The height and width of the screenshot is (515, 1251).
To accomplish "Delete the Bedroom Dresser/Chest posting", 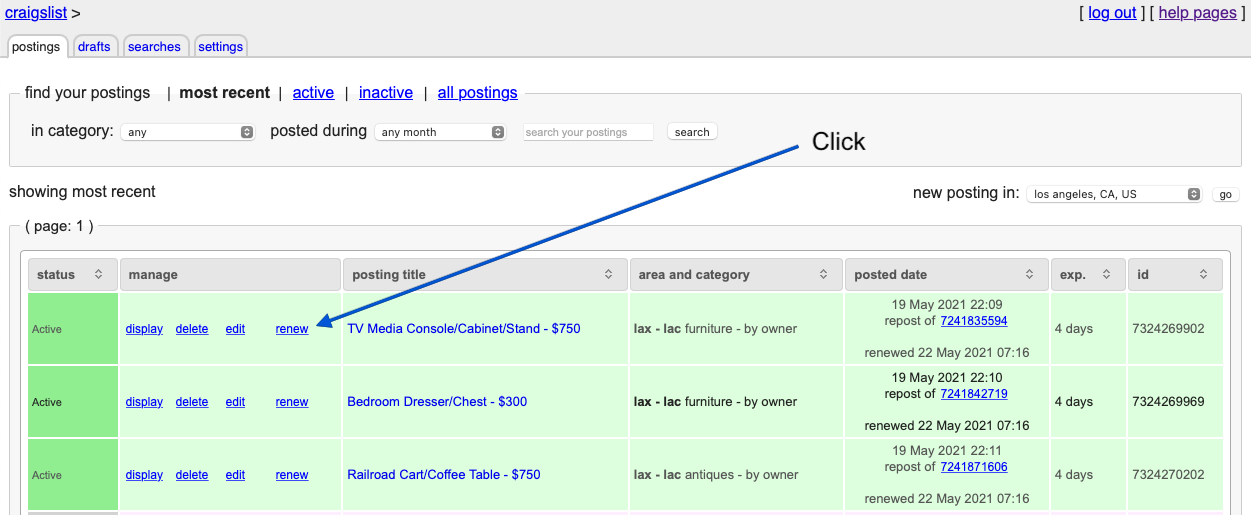I will click(192, 402).
